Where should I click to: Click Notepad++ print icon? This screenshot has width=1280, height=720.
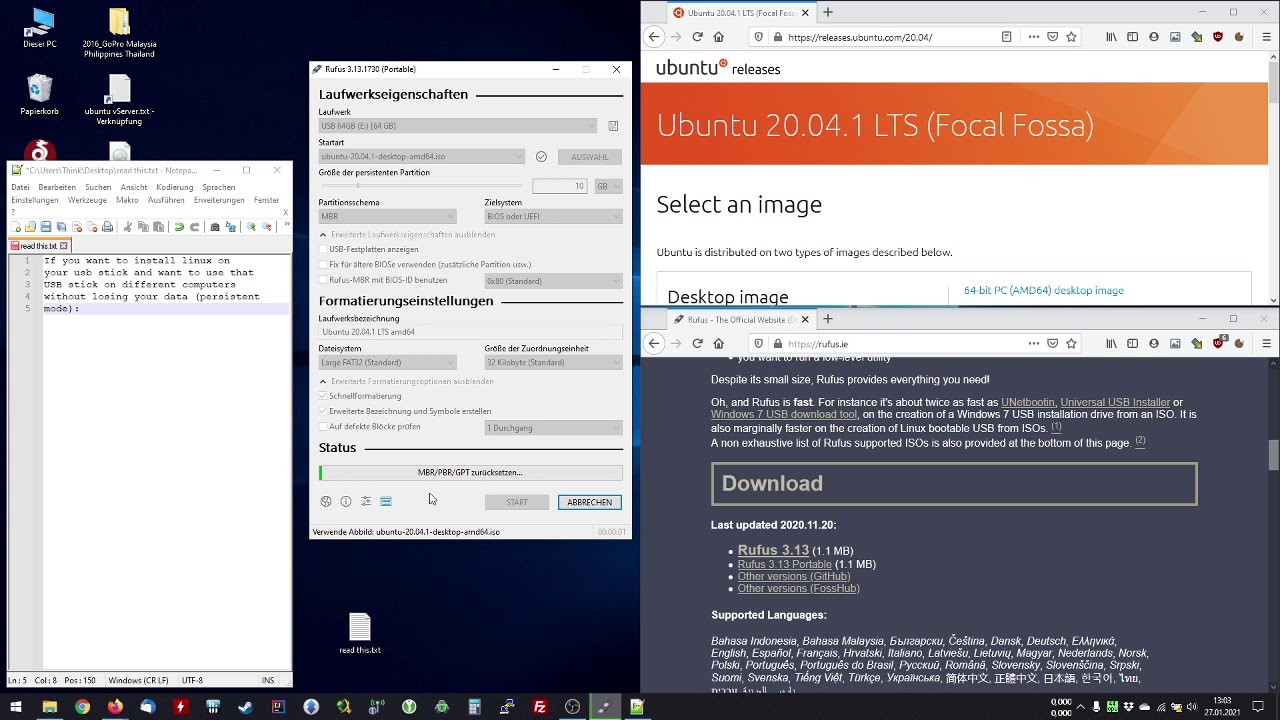[107, 227]
